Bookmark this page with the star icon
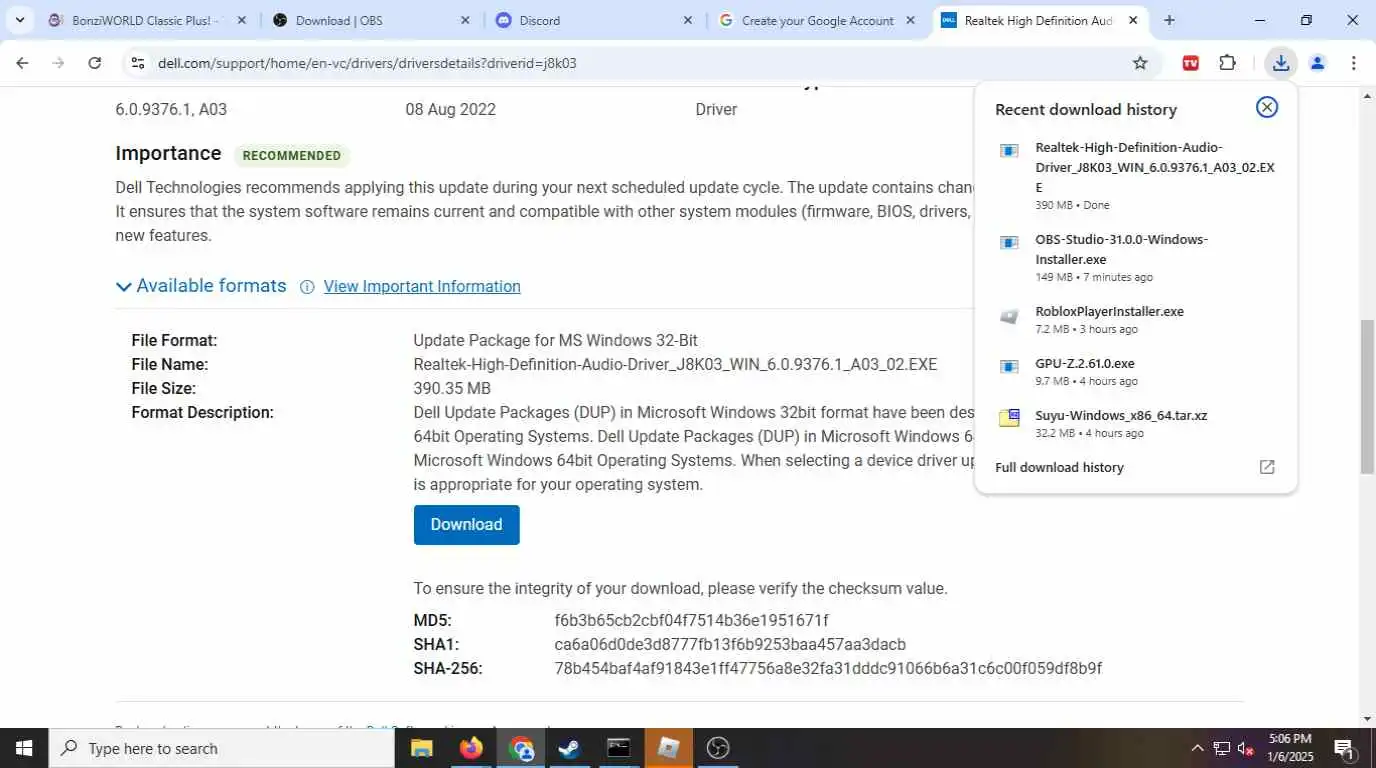 point(1140,63)
